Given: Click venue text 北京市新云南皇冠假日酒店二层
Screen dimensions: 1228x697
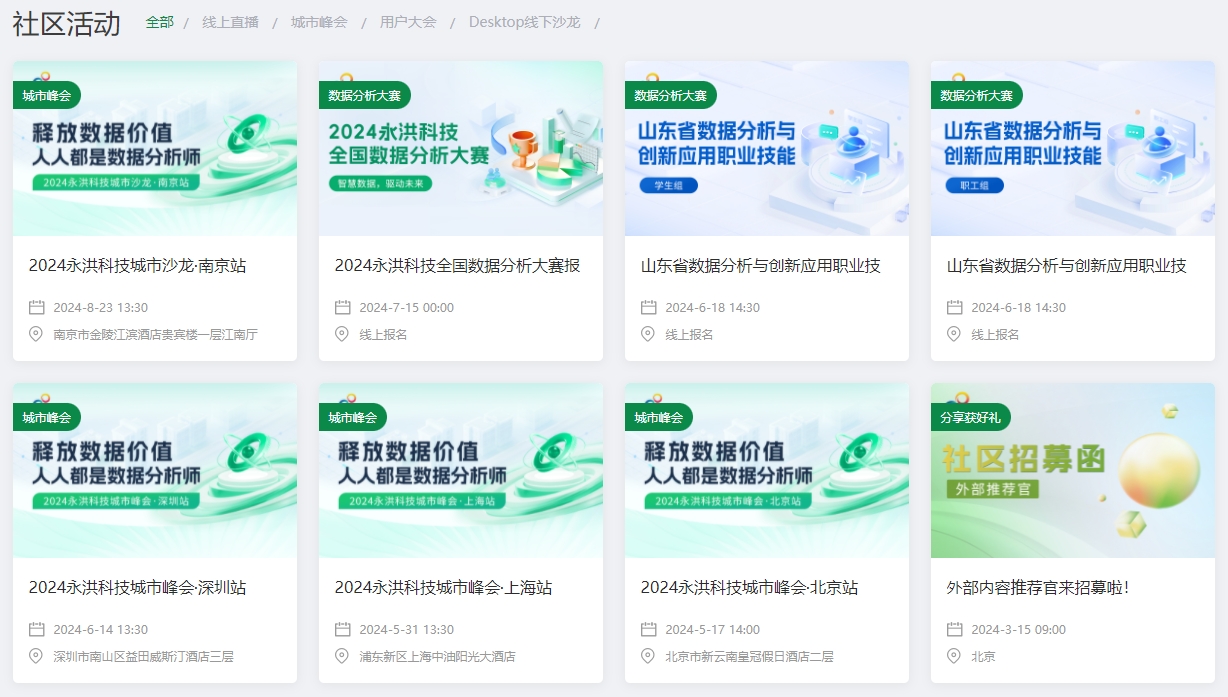Looking at the screenshot, I should click(750, 657).
